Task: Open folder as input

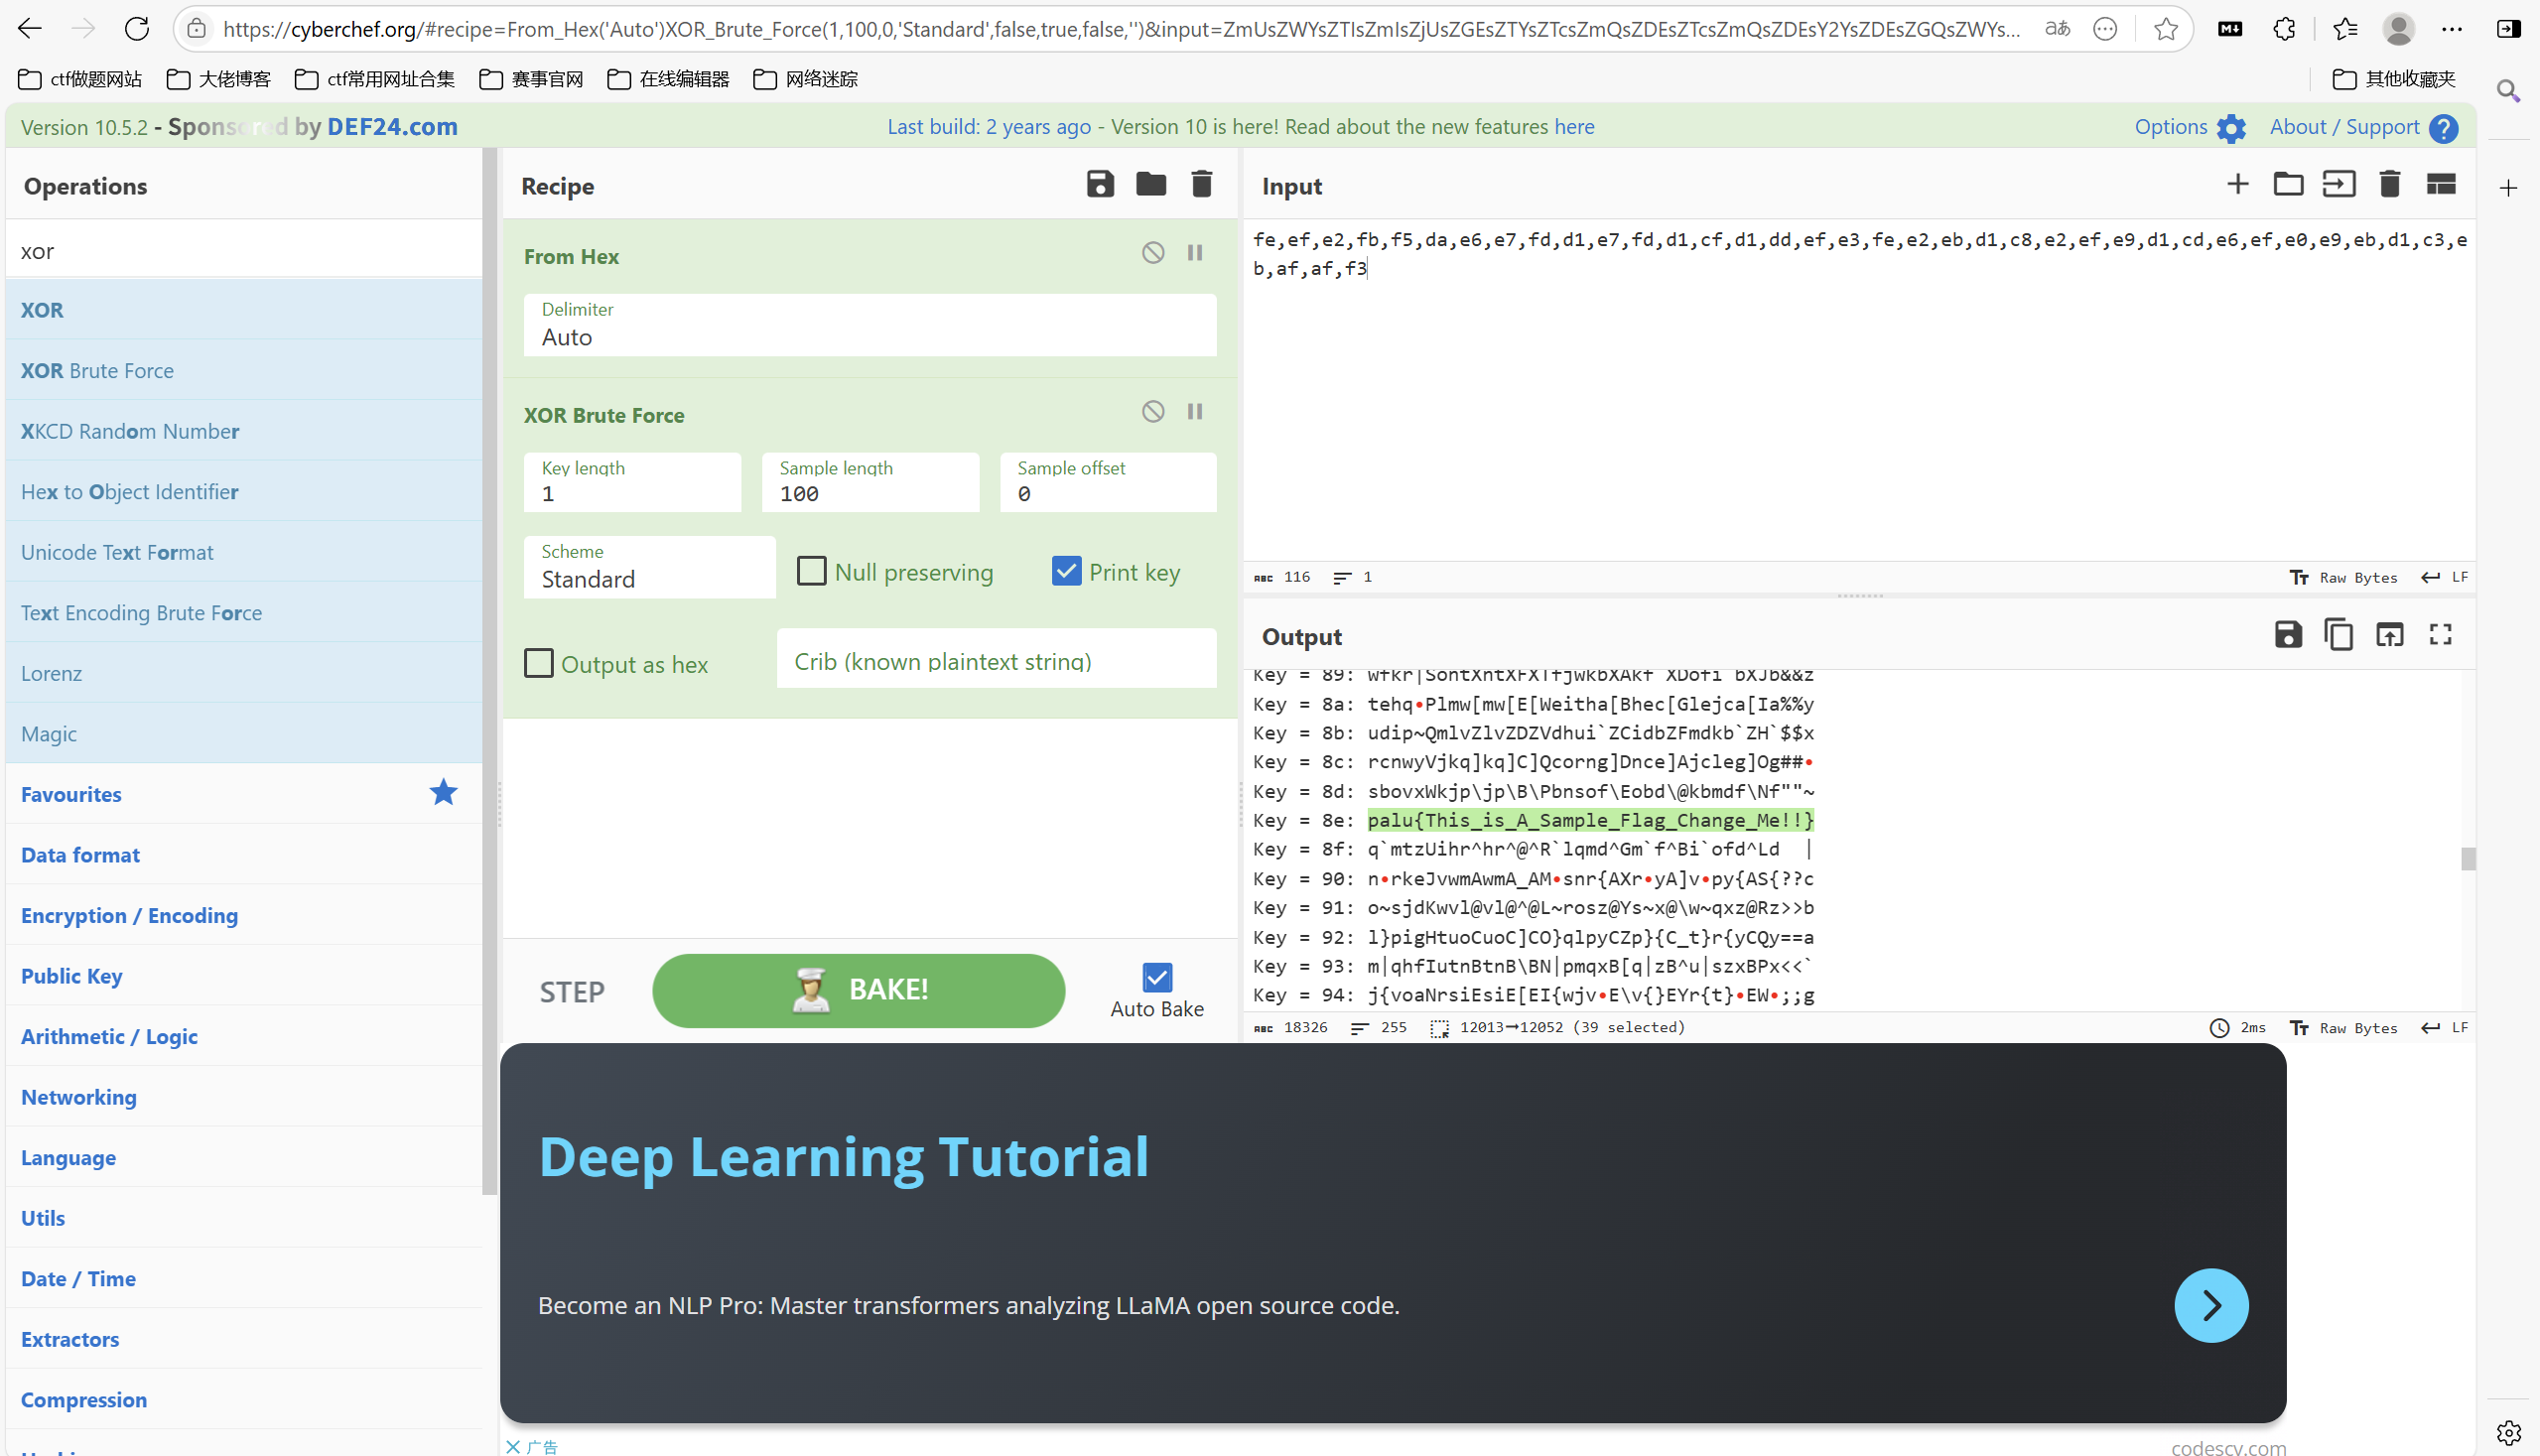Action: (2288, 184)
